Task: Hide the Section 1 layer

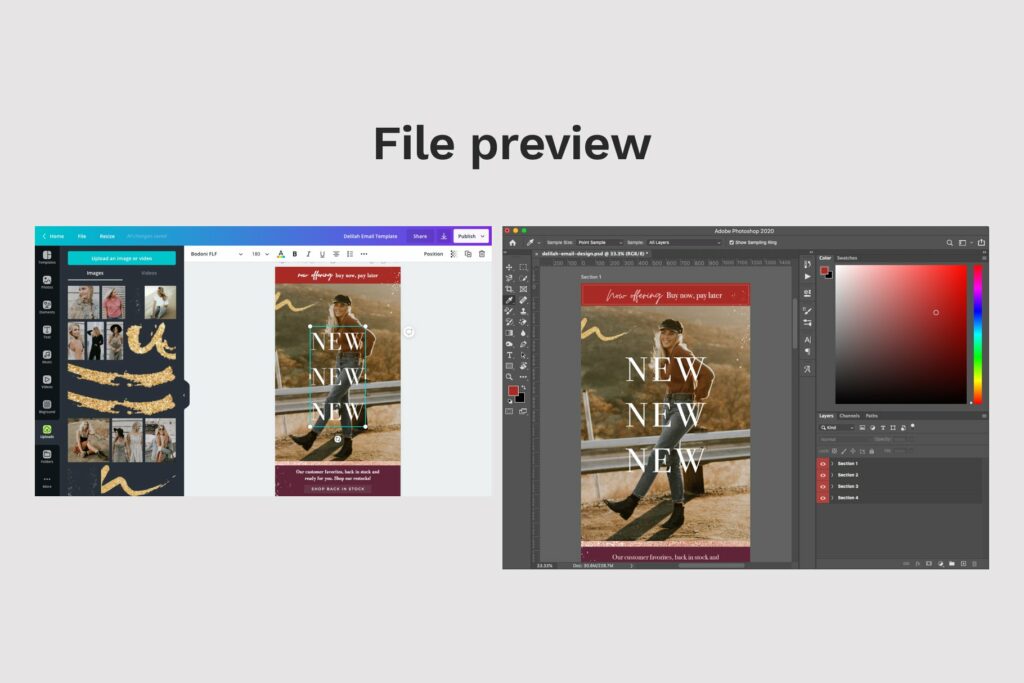Action: click(822, 463)
